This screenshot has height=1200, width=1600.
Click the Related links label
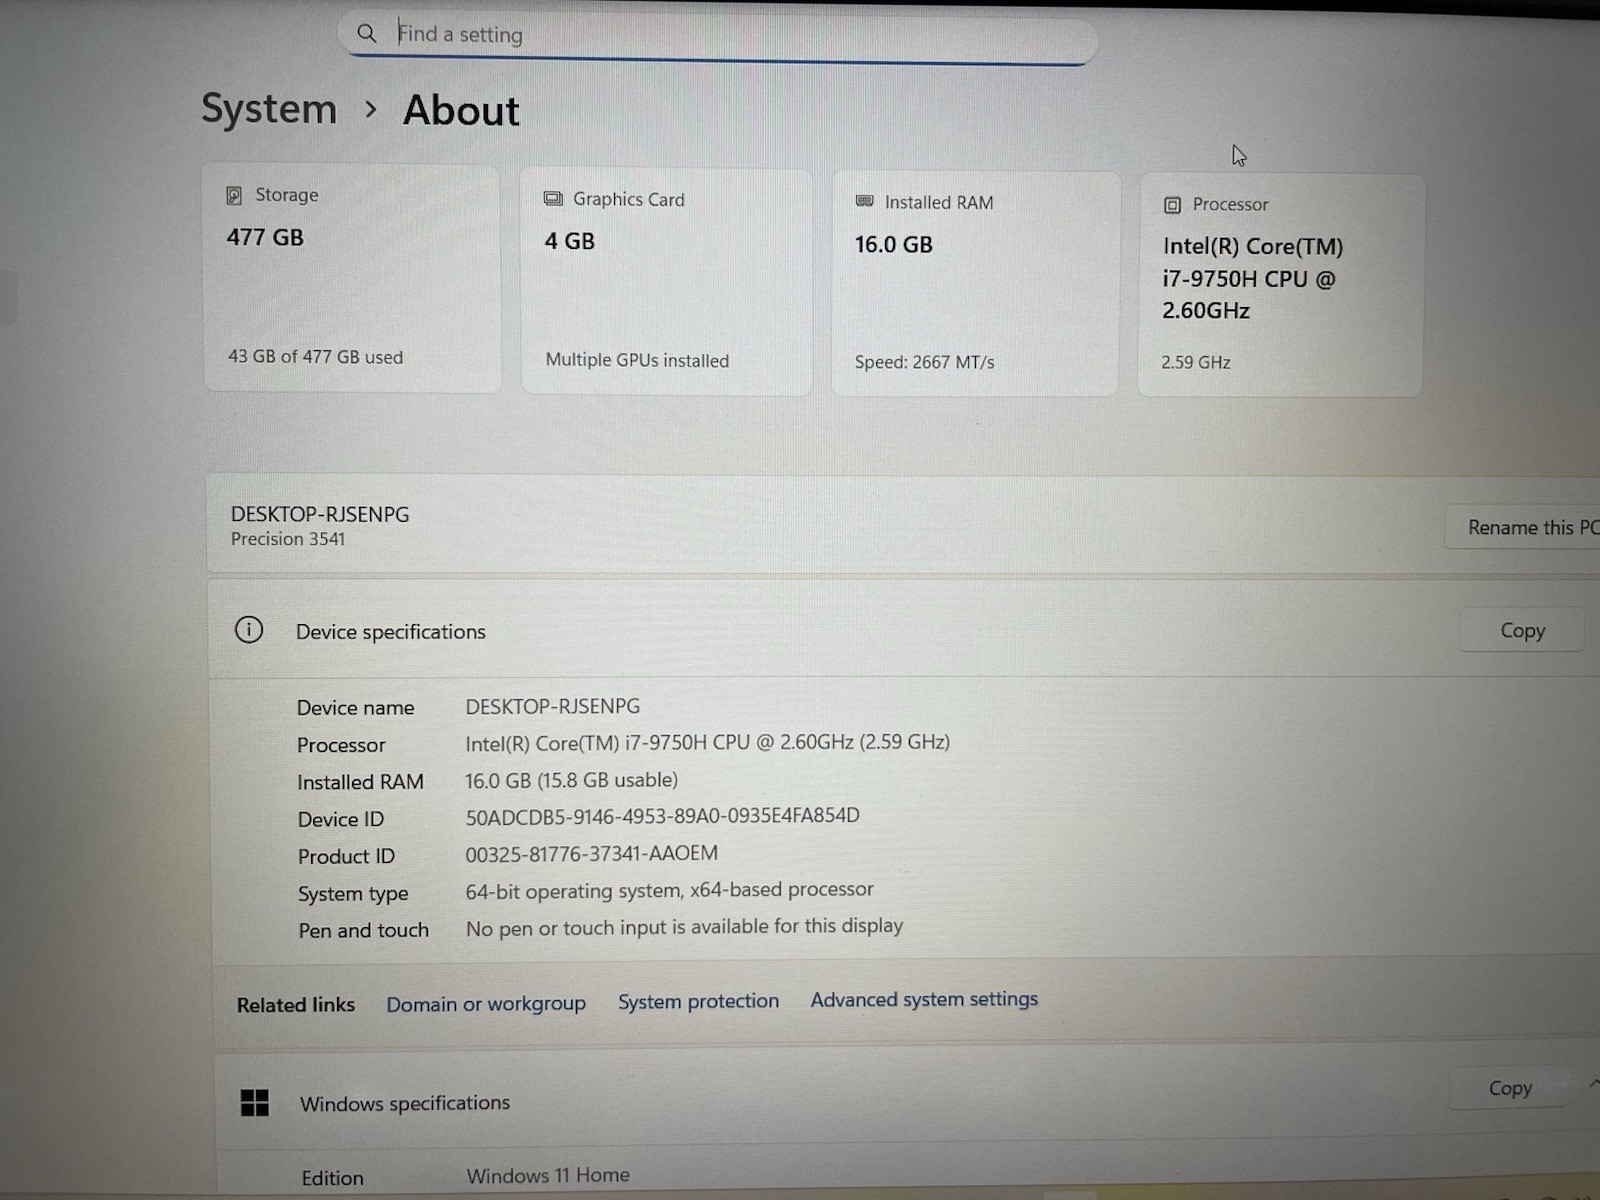296,1005
